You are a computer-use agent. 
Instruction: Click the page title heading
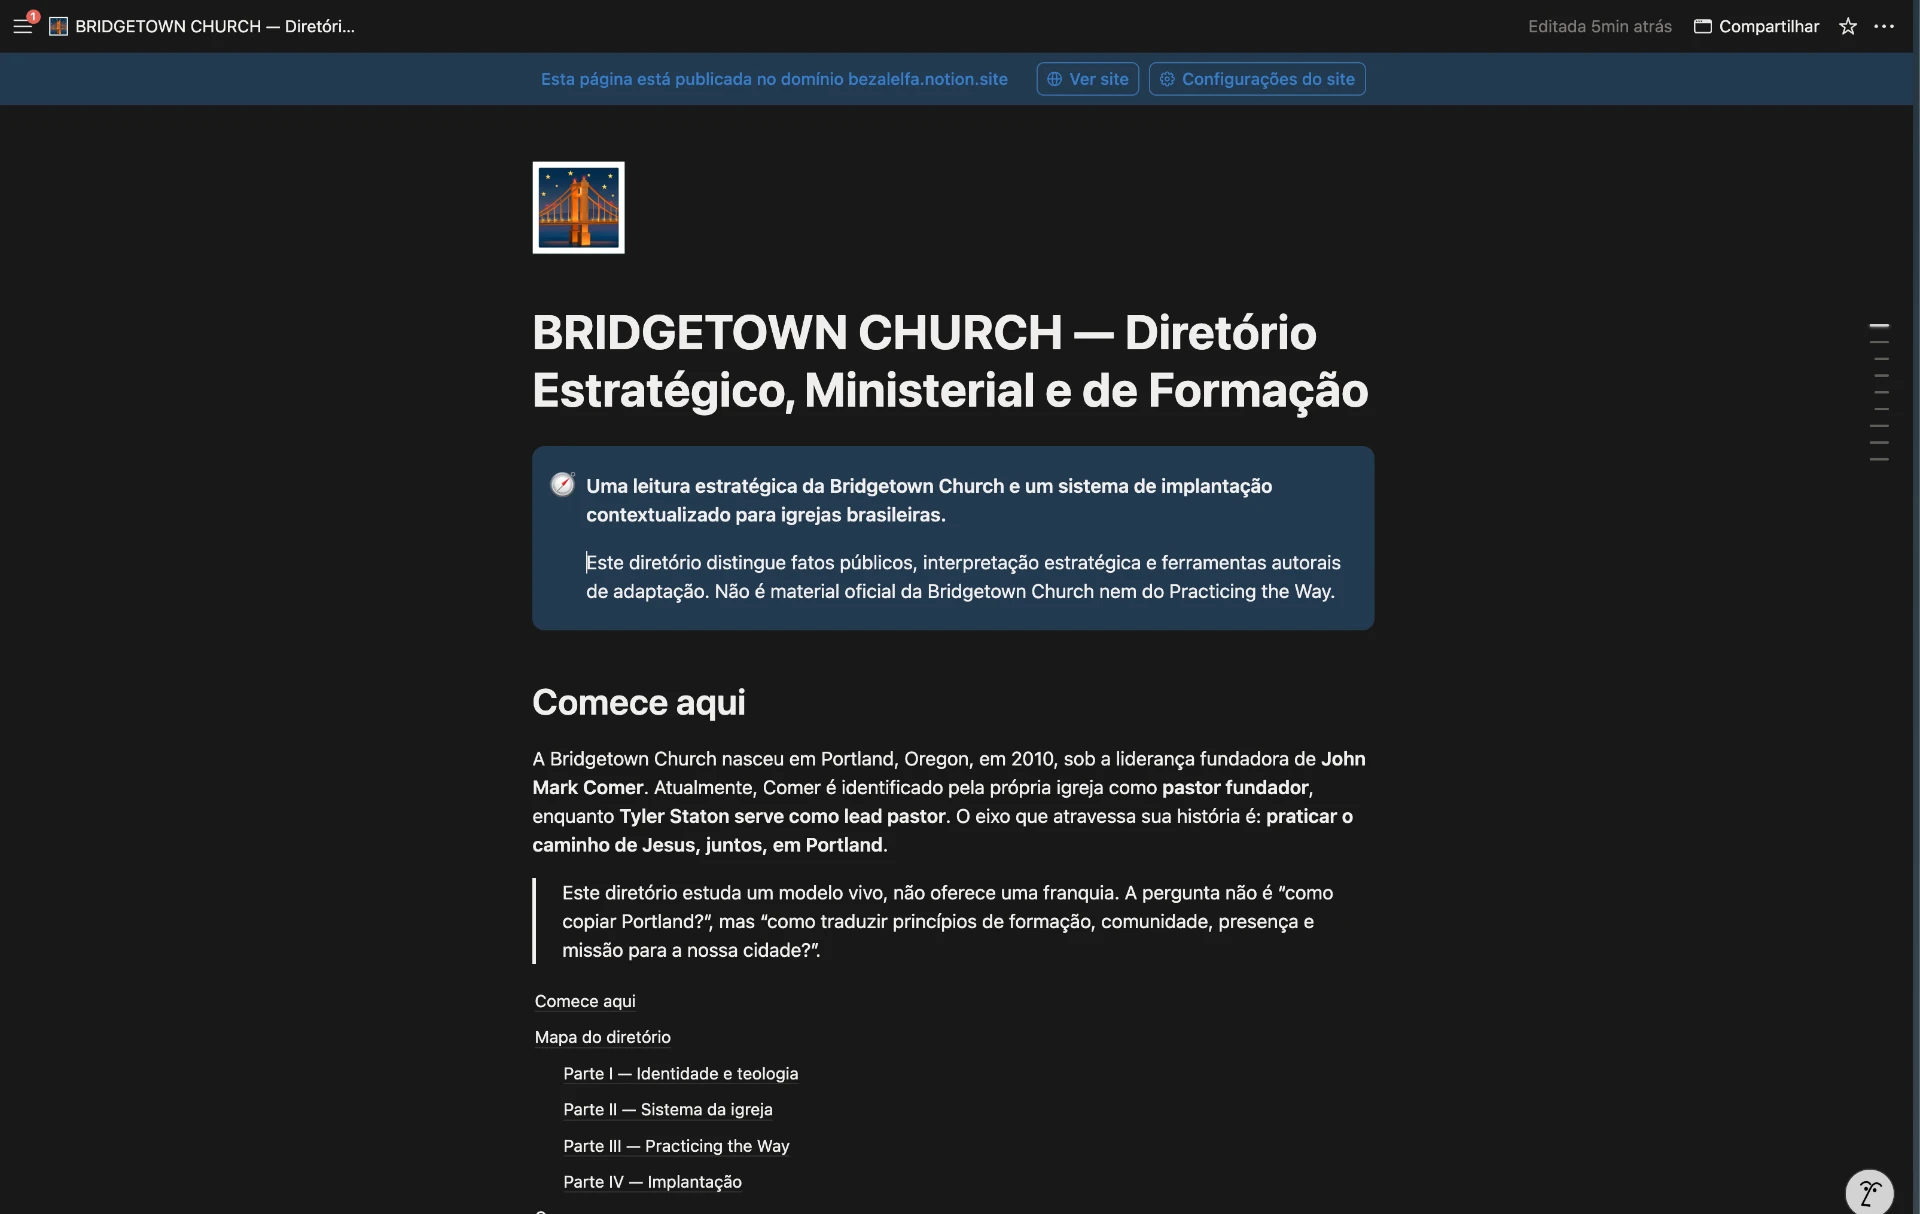950,361
